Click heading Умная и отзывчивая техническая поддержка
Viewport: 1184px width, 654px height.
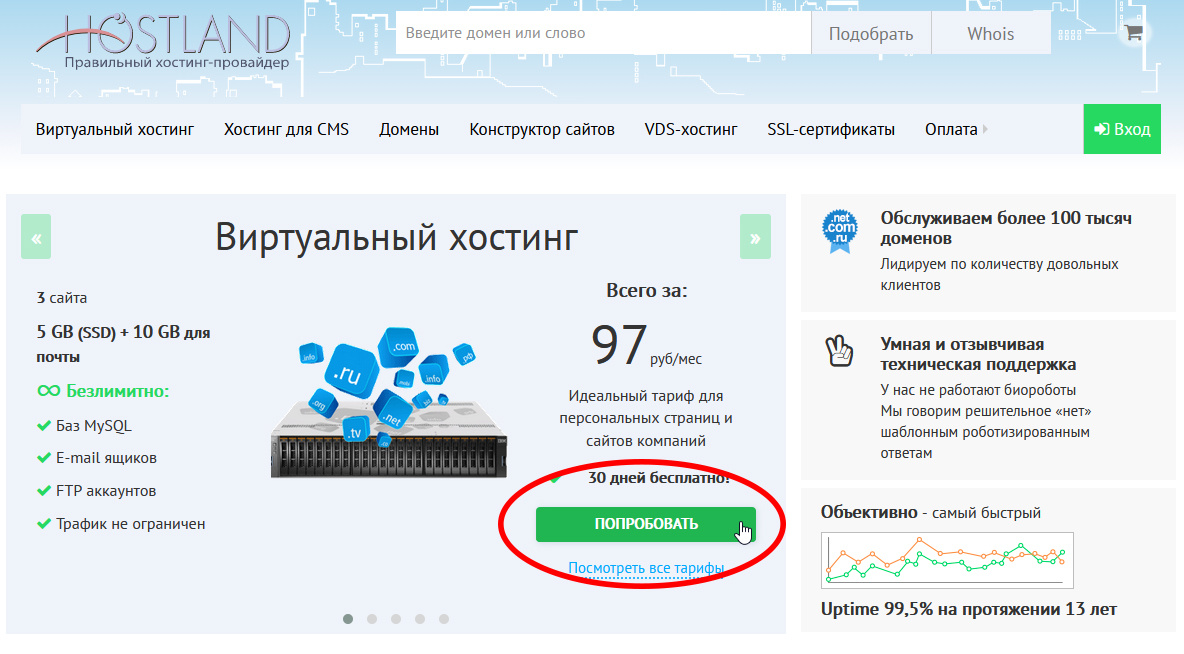pyautogui.click(x=978, y=354)
